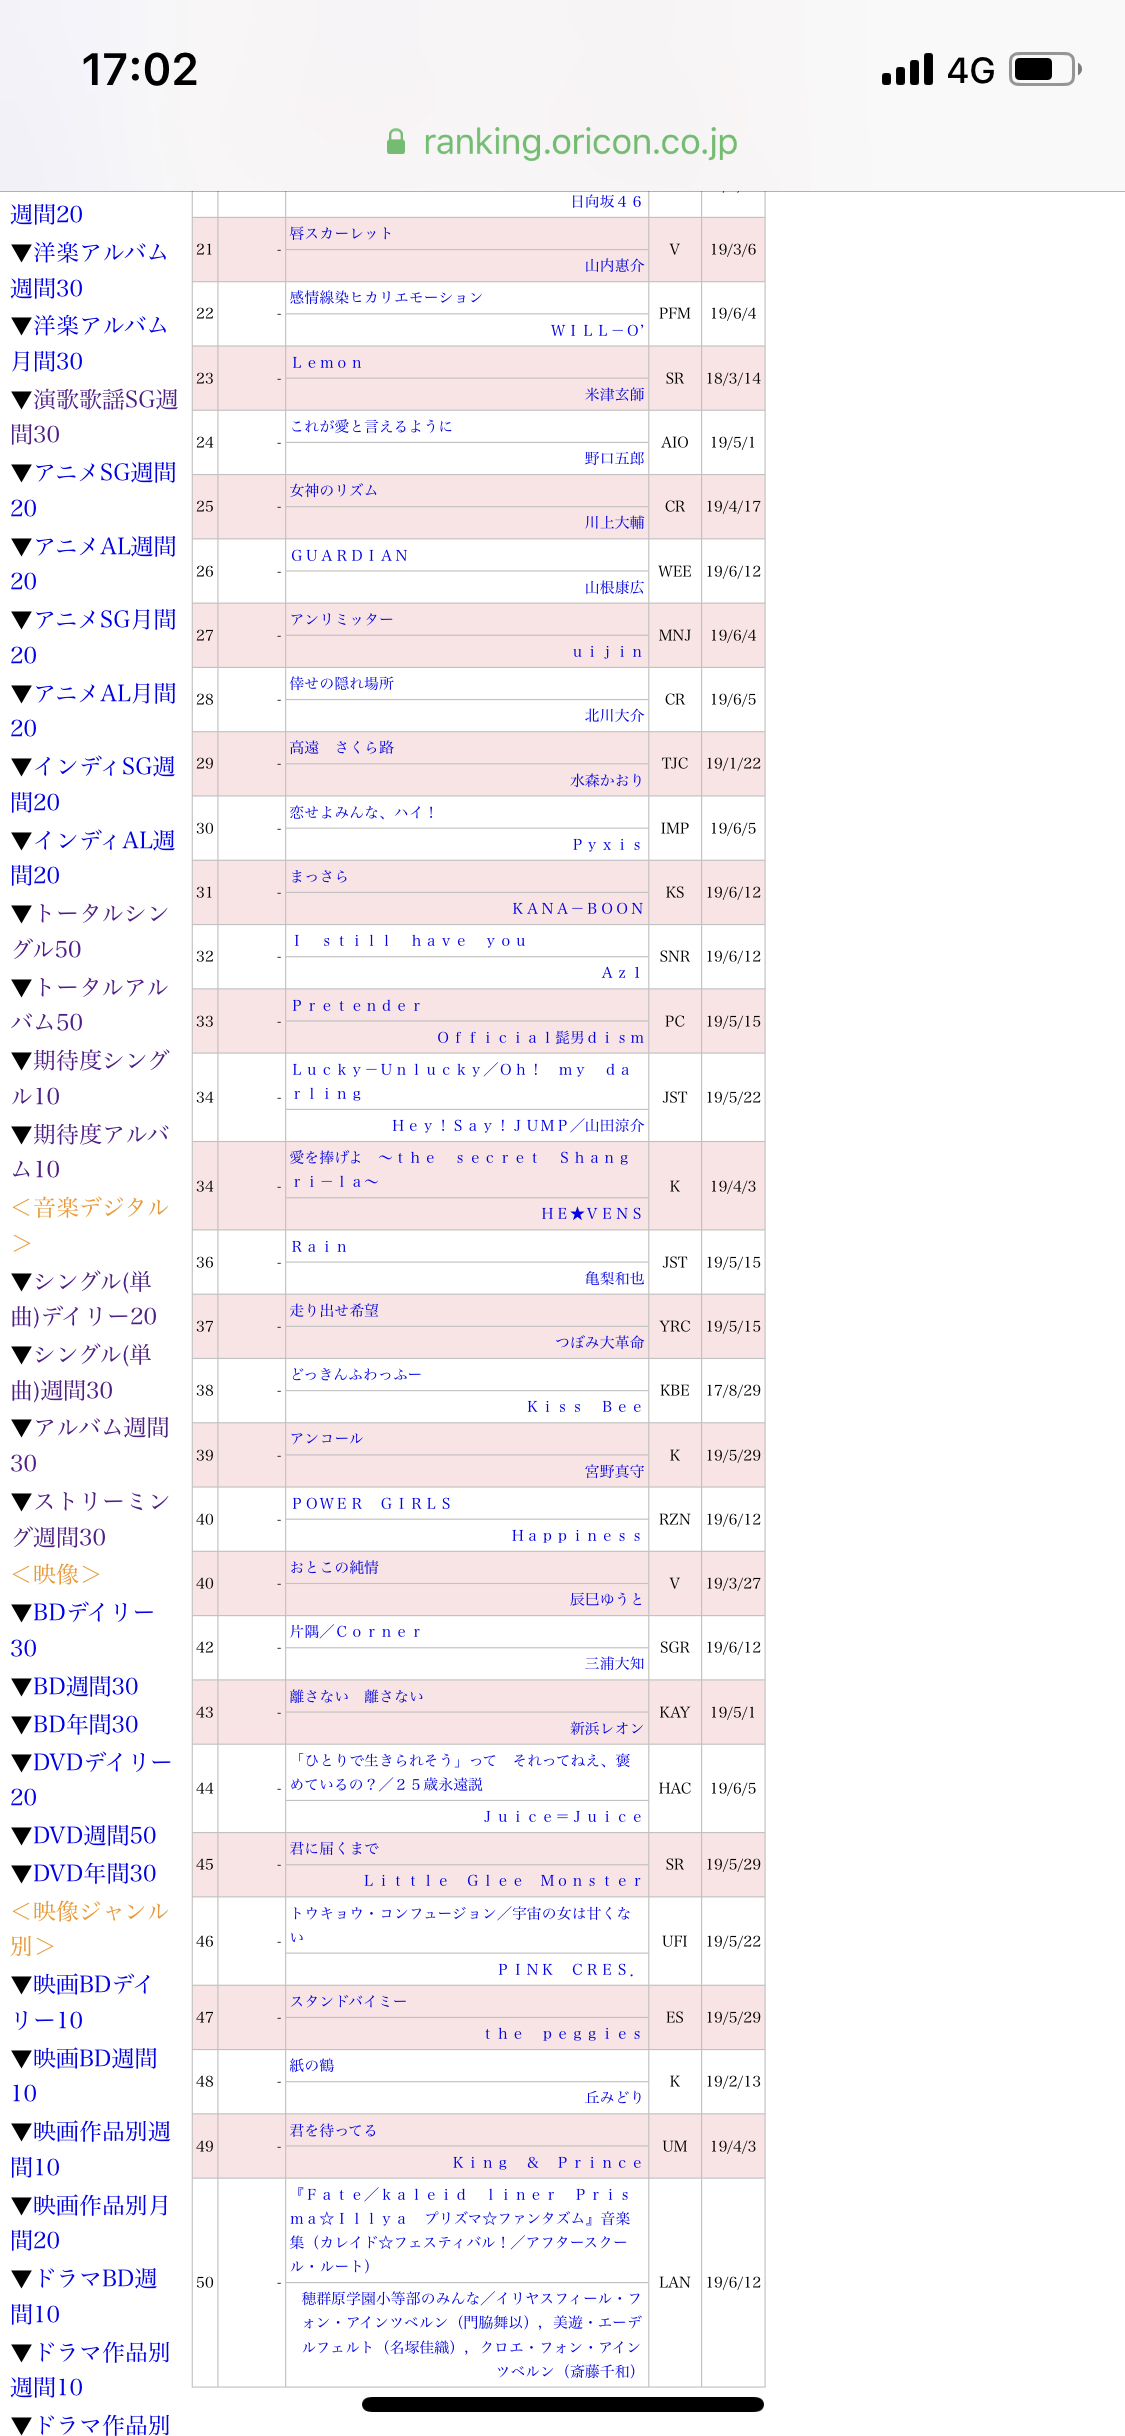
Task: Select the song title I still have you
Action: [410, 941]
